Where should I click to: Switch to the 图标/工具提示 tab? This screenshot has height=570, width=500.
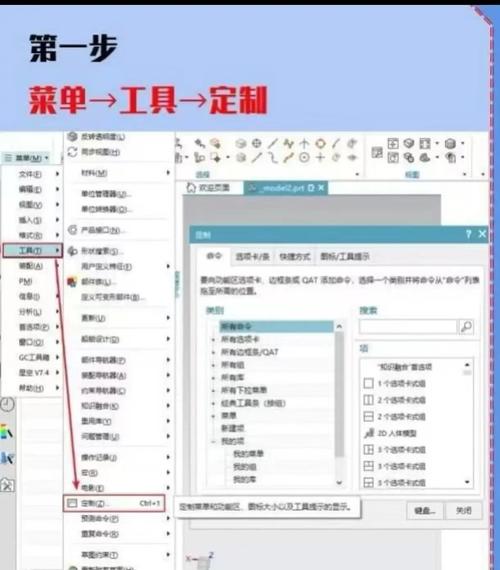(344, 257)
